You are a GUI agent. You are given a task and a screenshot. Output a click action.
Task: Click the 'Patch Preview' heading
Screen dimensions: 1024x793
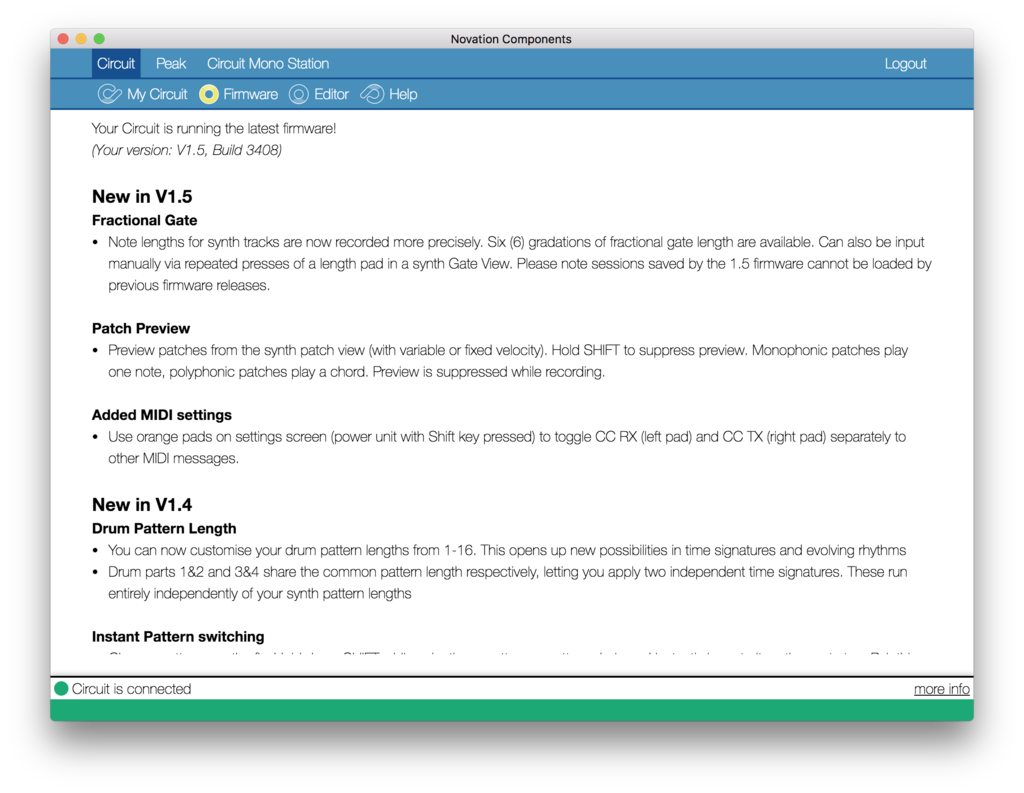[141, 329]
